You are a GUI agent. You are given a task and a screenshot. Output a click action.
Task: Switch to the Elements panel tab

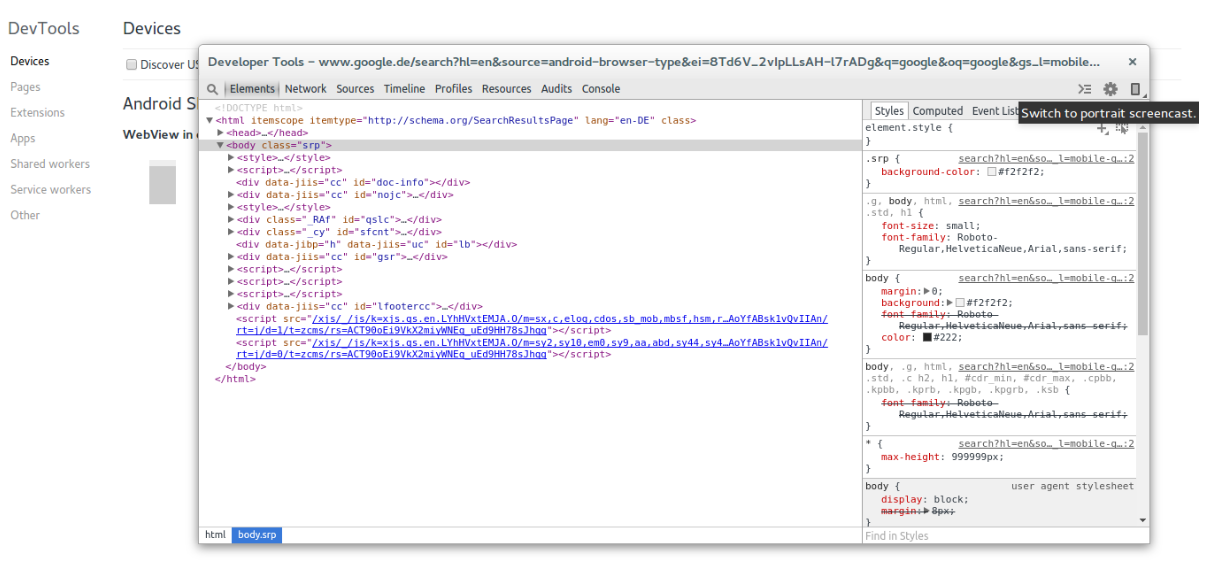click(x=252, y=89)
